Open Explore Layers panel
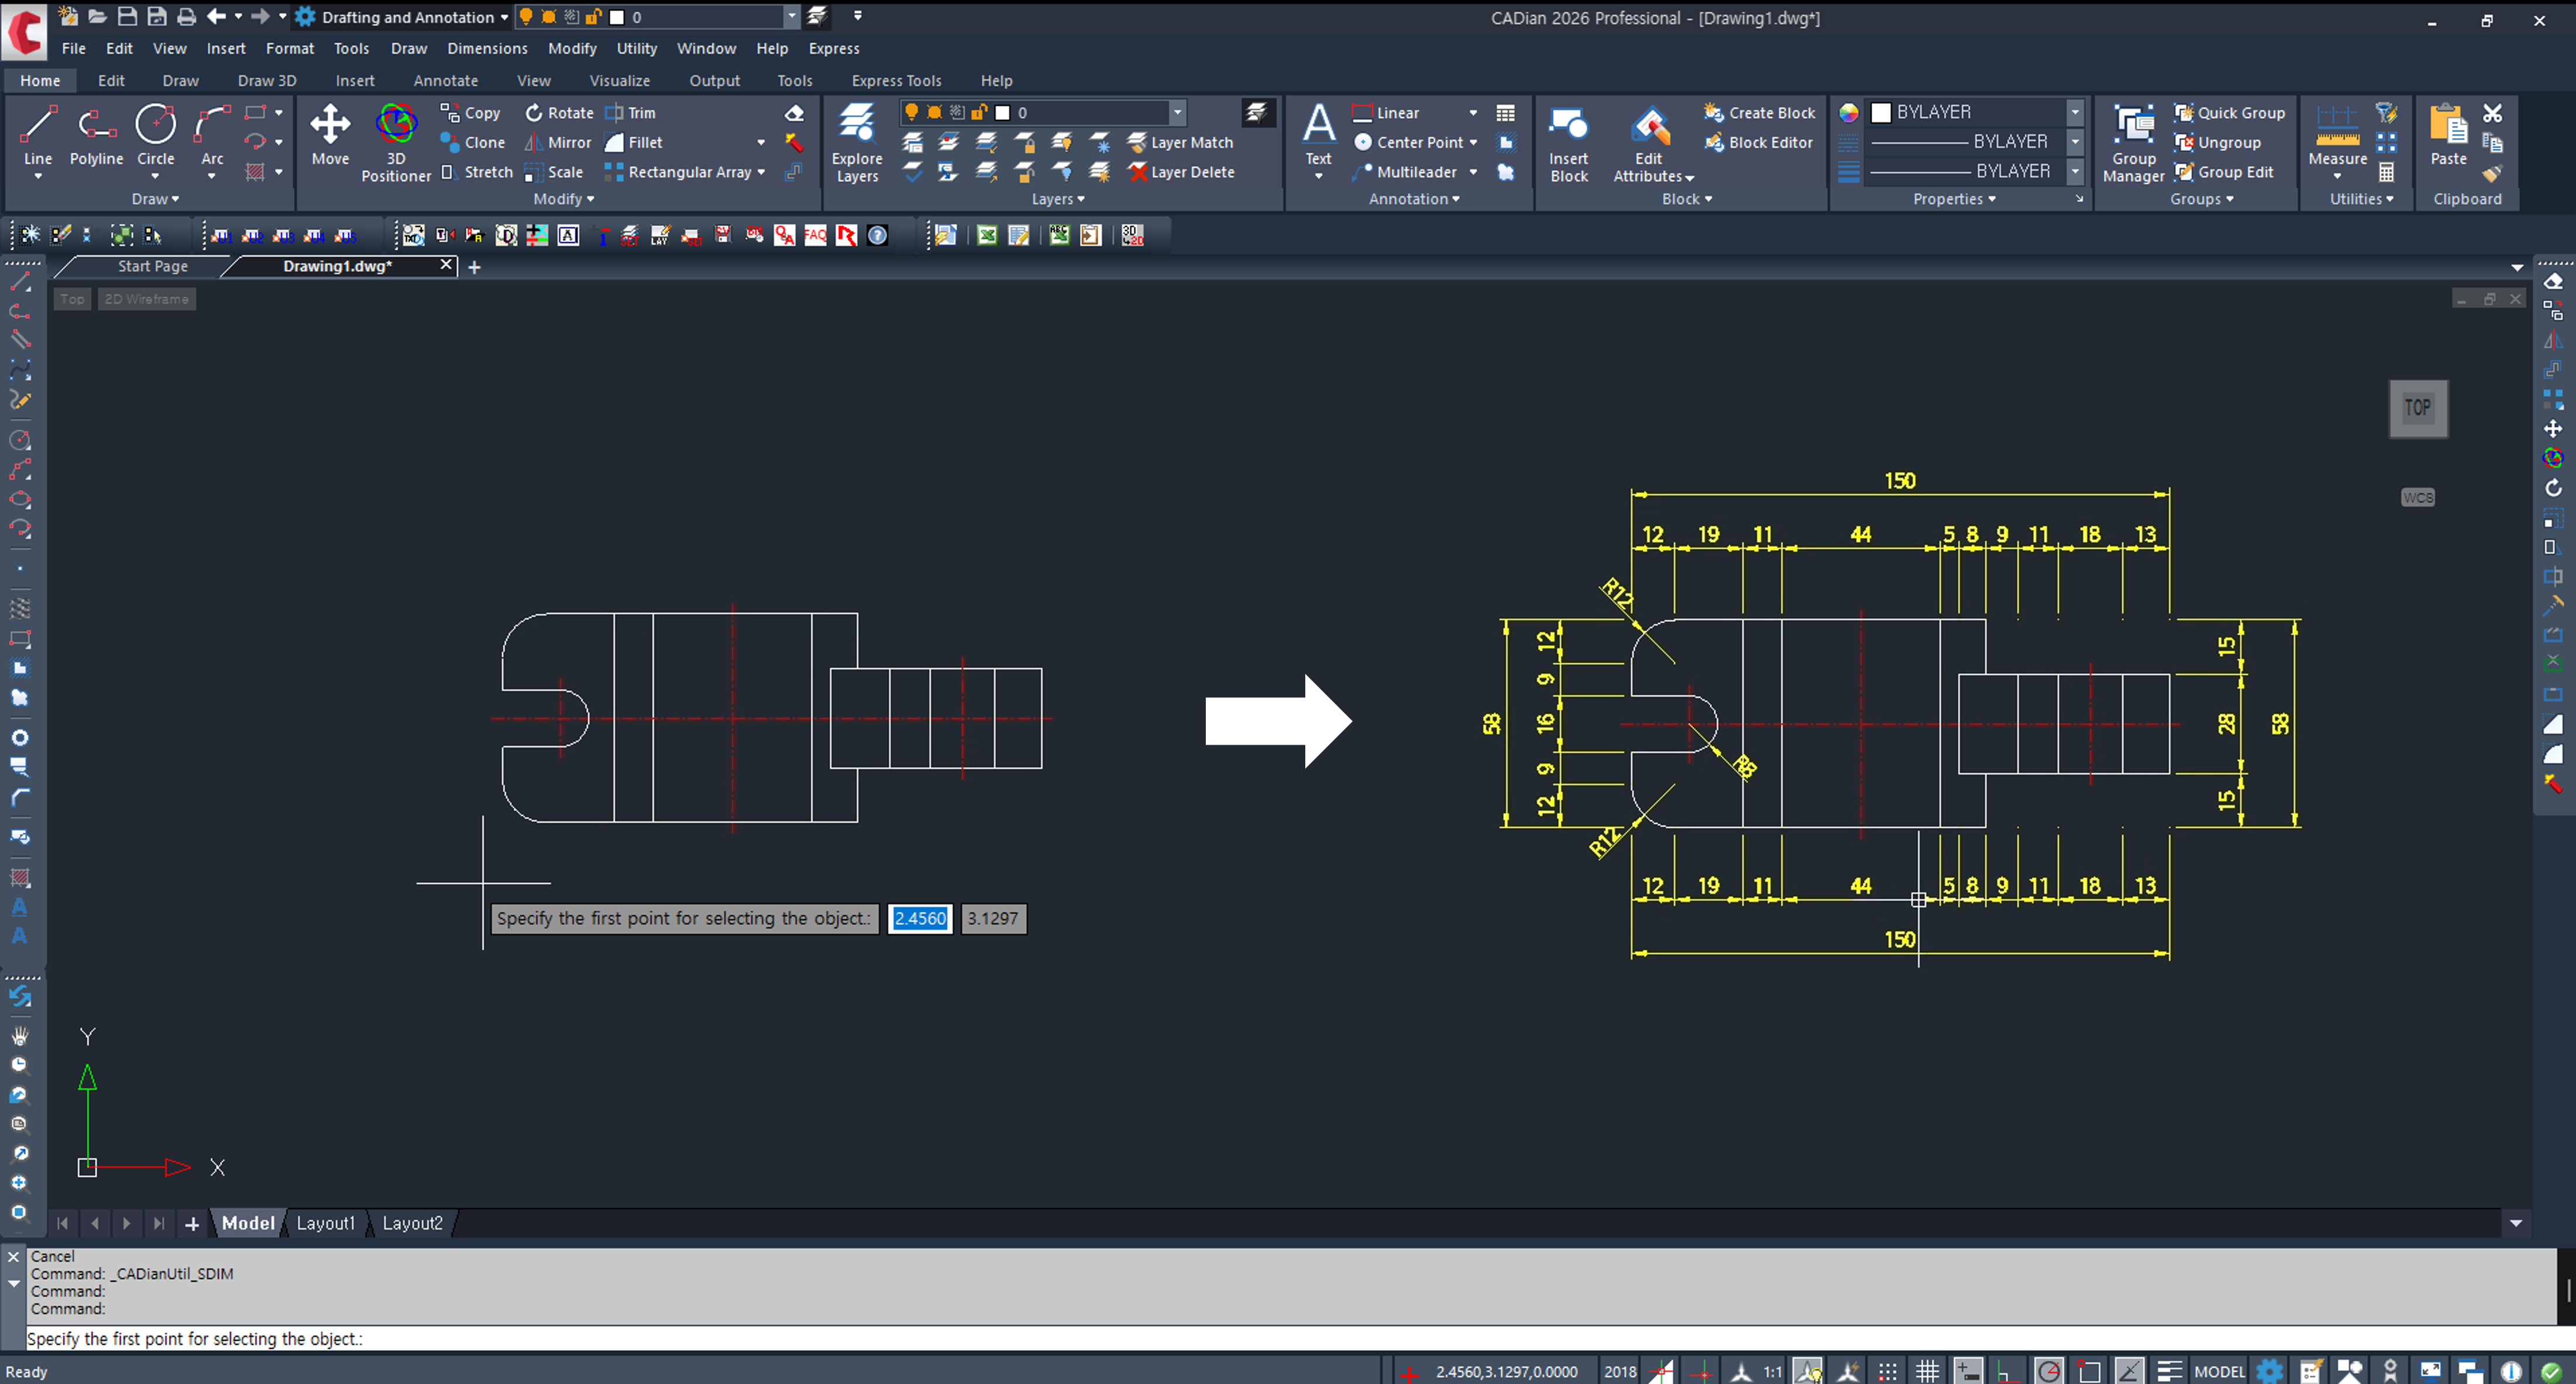 (x=857, y=140)
